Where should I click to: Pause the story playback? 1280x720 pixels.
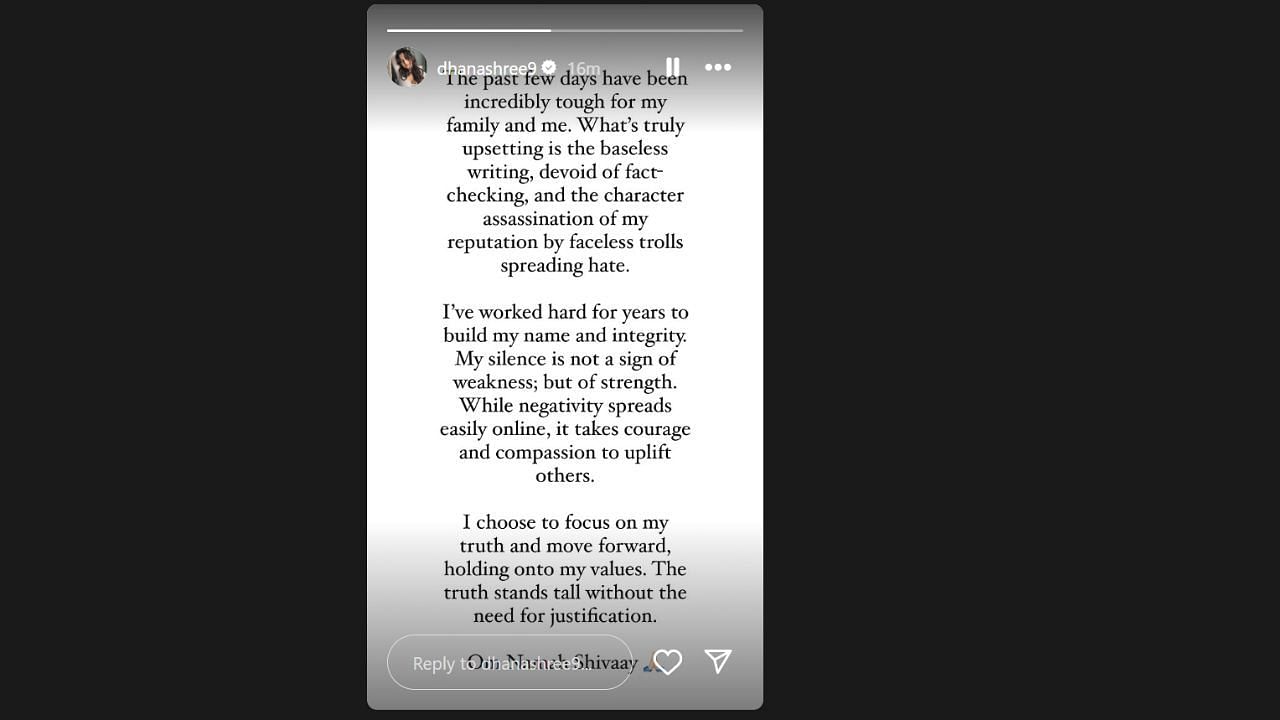click(672, 67)
